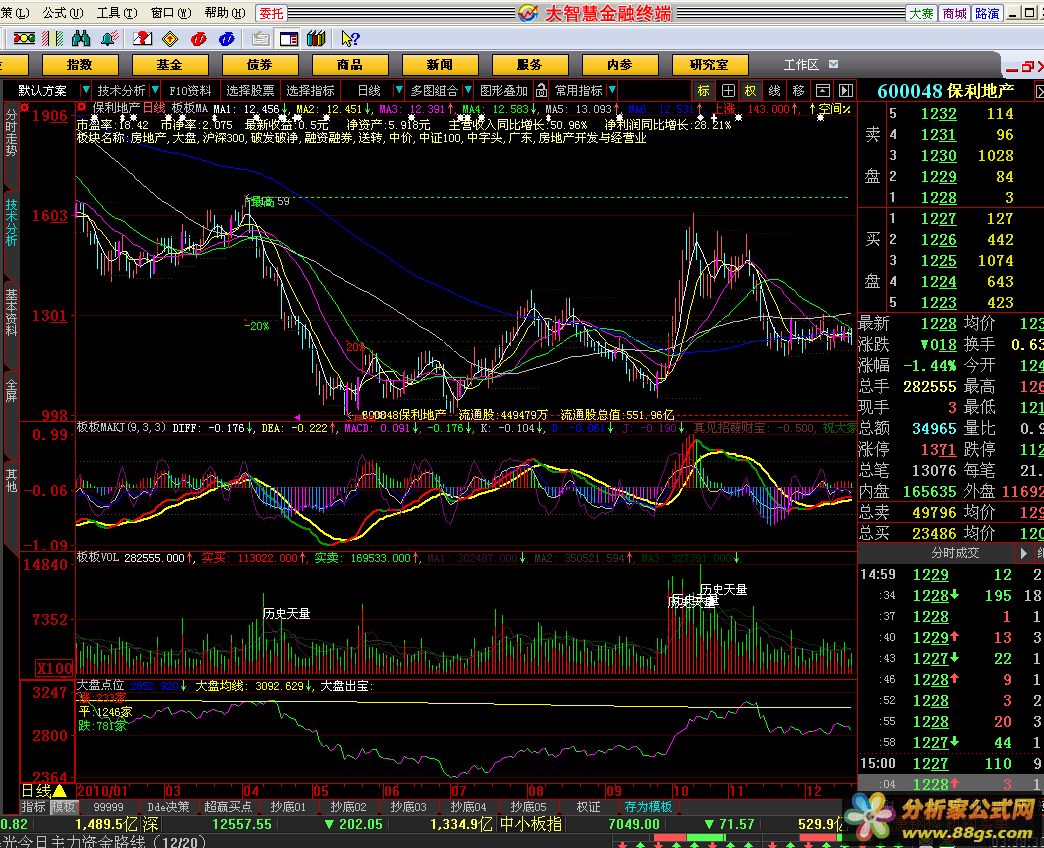Click the 指数 yellow button
The image size is (1044, 848).
click(x=80, y=65)
